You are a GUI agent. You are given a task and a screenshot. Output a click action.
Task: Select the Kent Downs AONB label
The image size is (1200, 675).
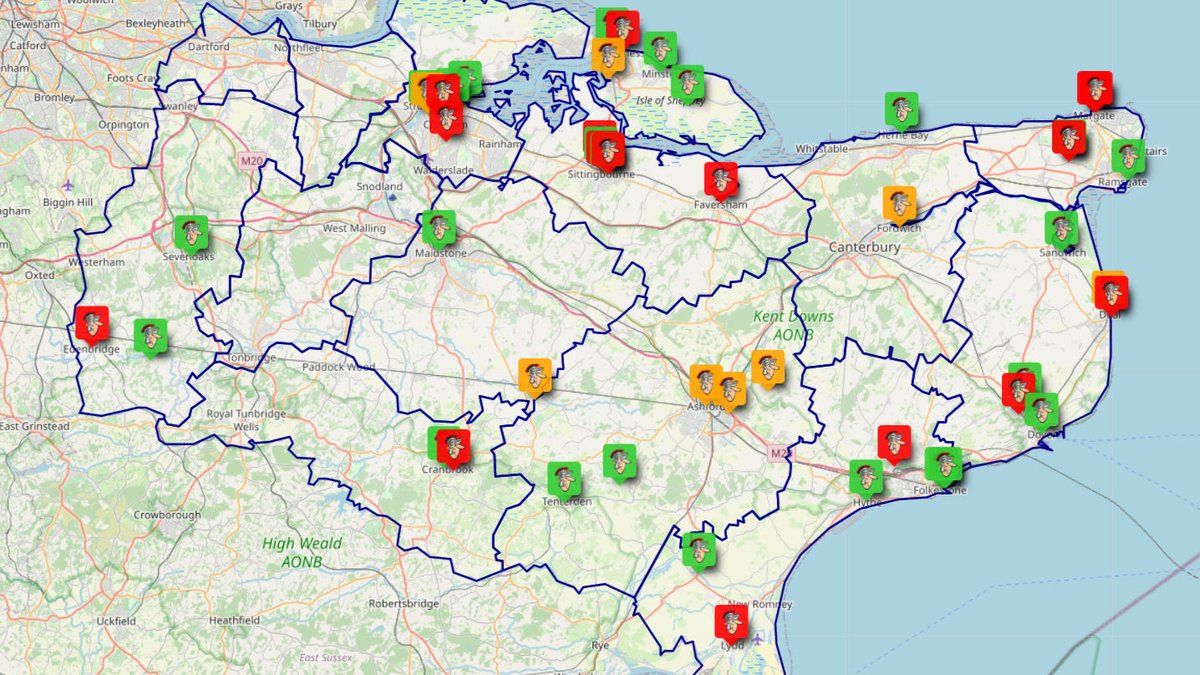tap(793, 325)
